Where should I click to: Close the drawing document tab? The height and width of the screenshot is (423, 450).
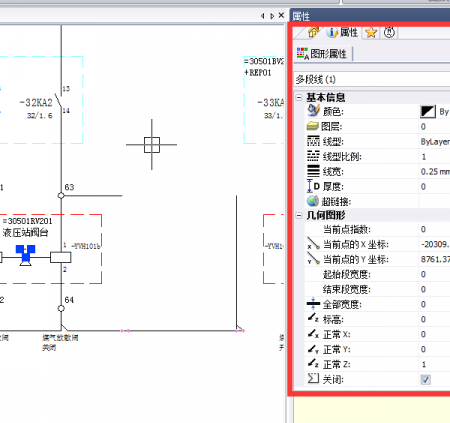(x=281, y=15)
